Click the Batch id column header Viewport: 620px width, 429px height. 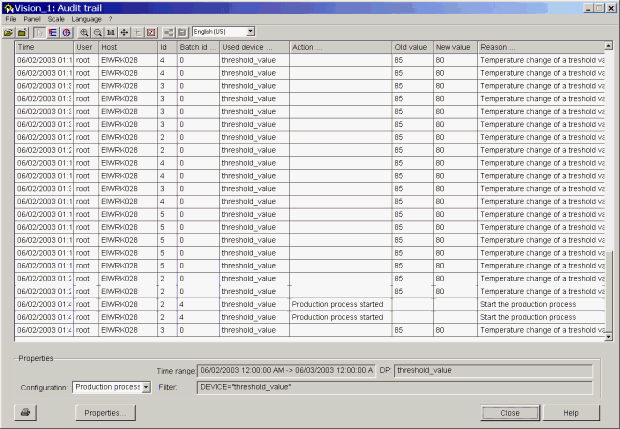(198, 47)
